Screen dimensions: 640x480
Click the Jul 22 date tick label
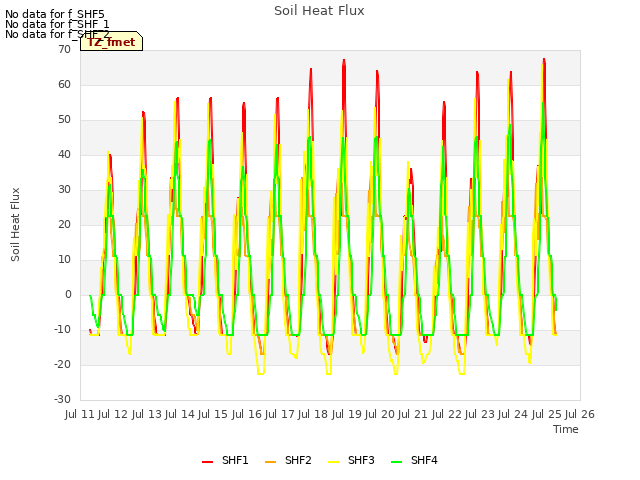tap(446, 414)
